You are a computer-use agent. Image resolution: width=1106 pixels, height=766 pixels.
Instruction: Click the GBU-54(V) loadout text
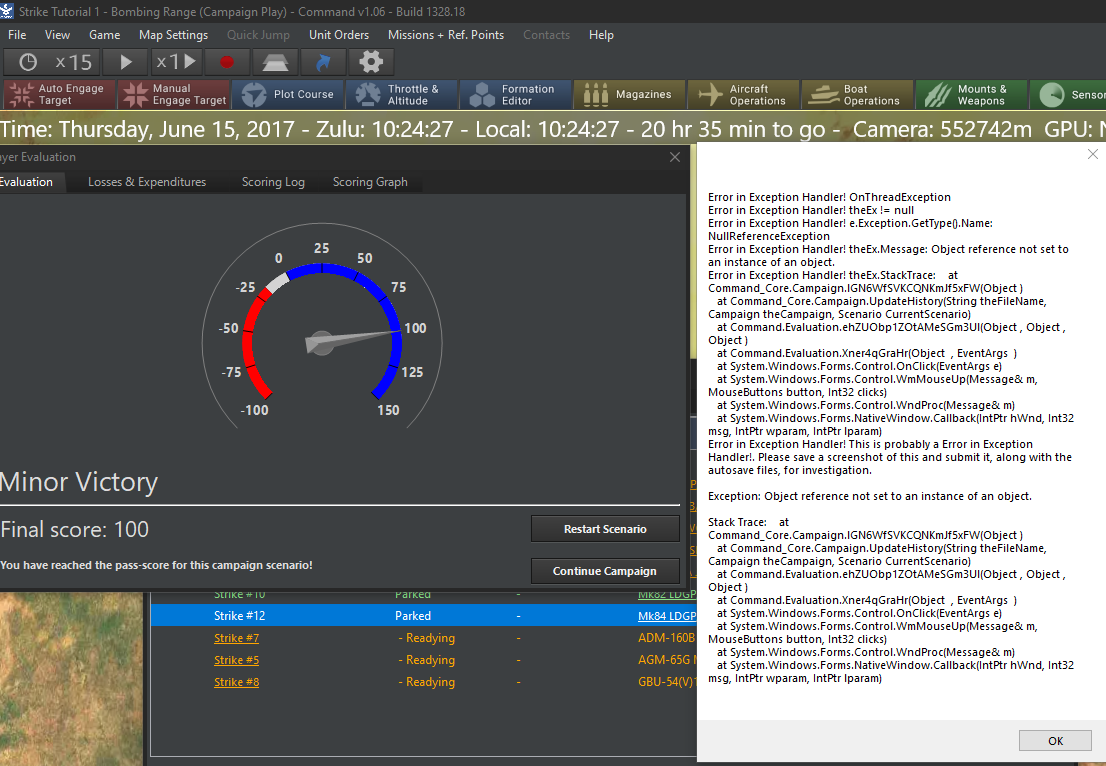click(x=667, y=682)
